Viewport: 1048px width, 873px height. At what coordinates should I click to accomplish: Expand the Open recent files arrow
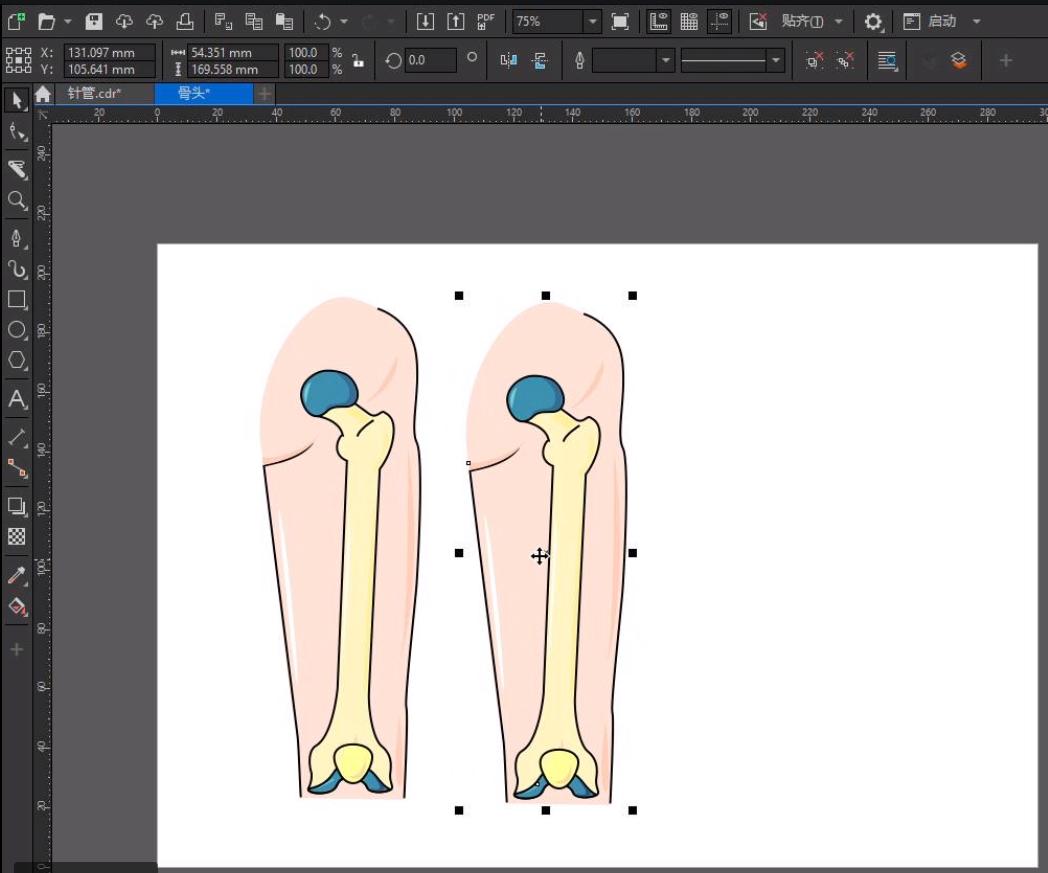pos(68,21)
